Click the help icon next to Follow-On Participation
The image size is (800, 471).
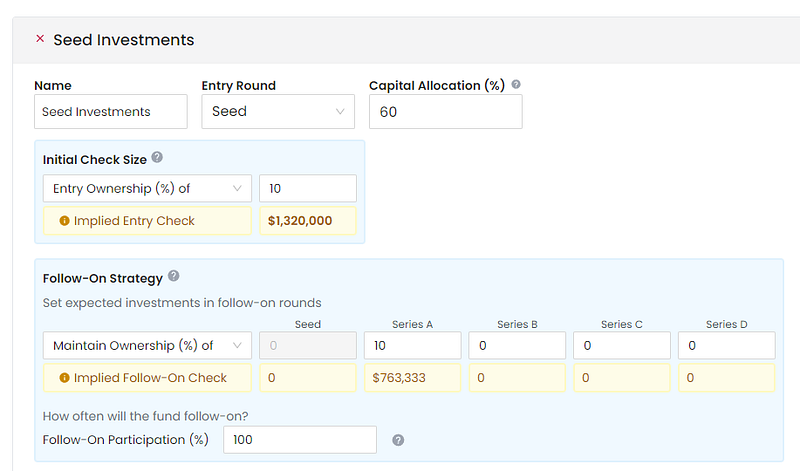click(x=398, y=440)
